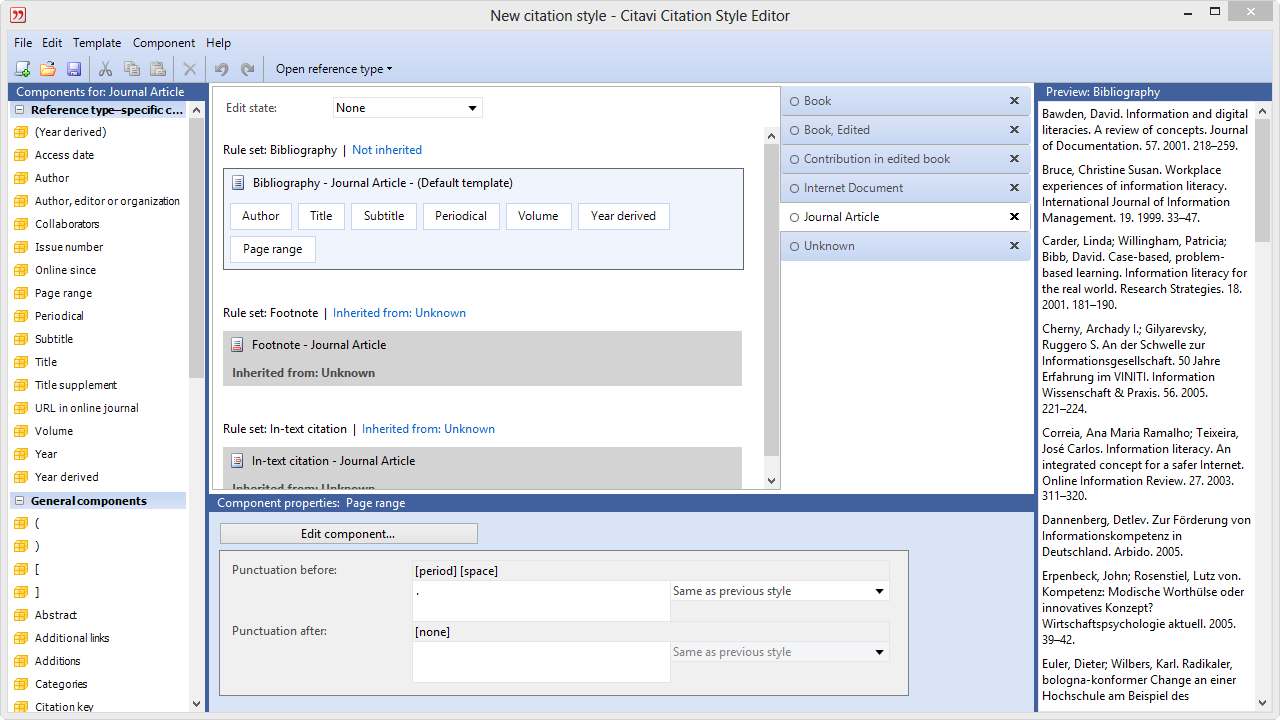Click the Cut scissors toolbar icon

tap(105, 69)
